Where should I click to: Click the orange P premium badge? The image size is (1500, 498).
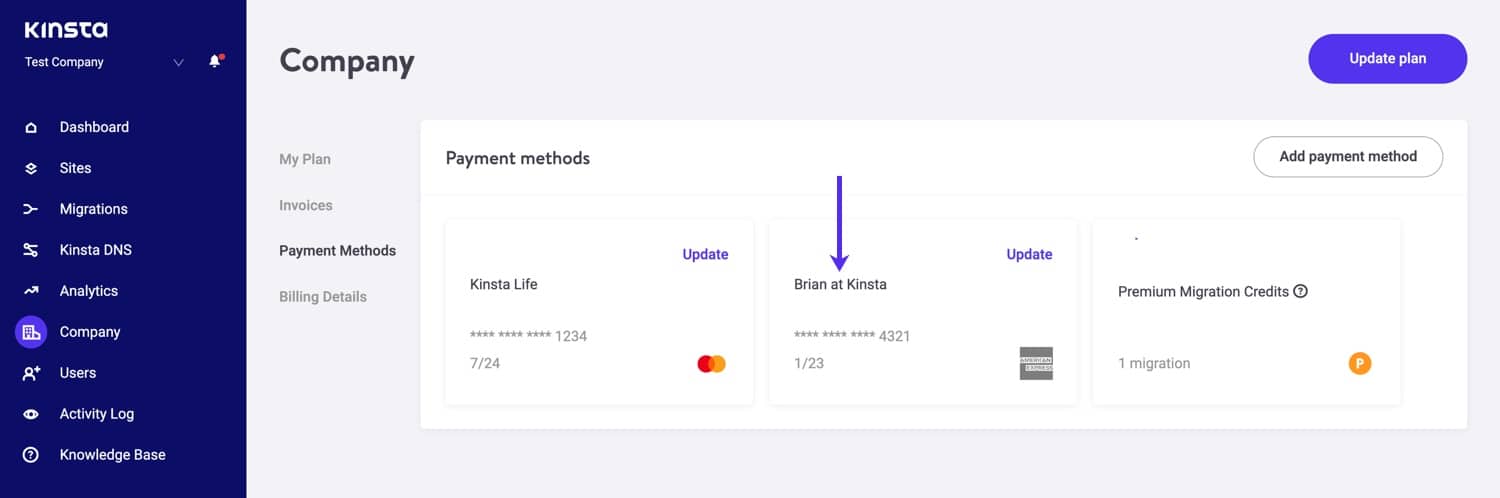tap(1359, 363)
